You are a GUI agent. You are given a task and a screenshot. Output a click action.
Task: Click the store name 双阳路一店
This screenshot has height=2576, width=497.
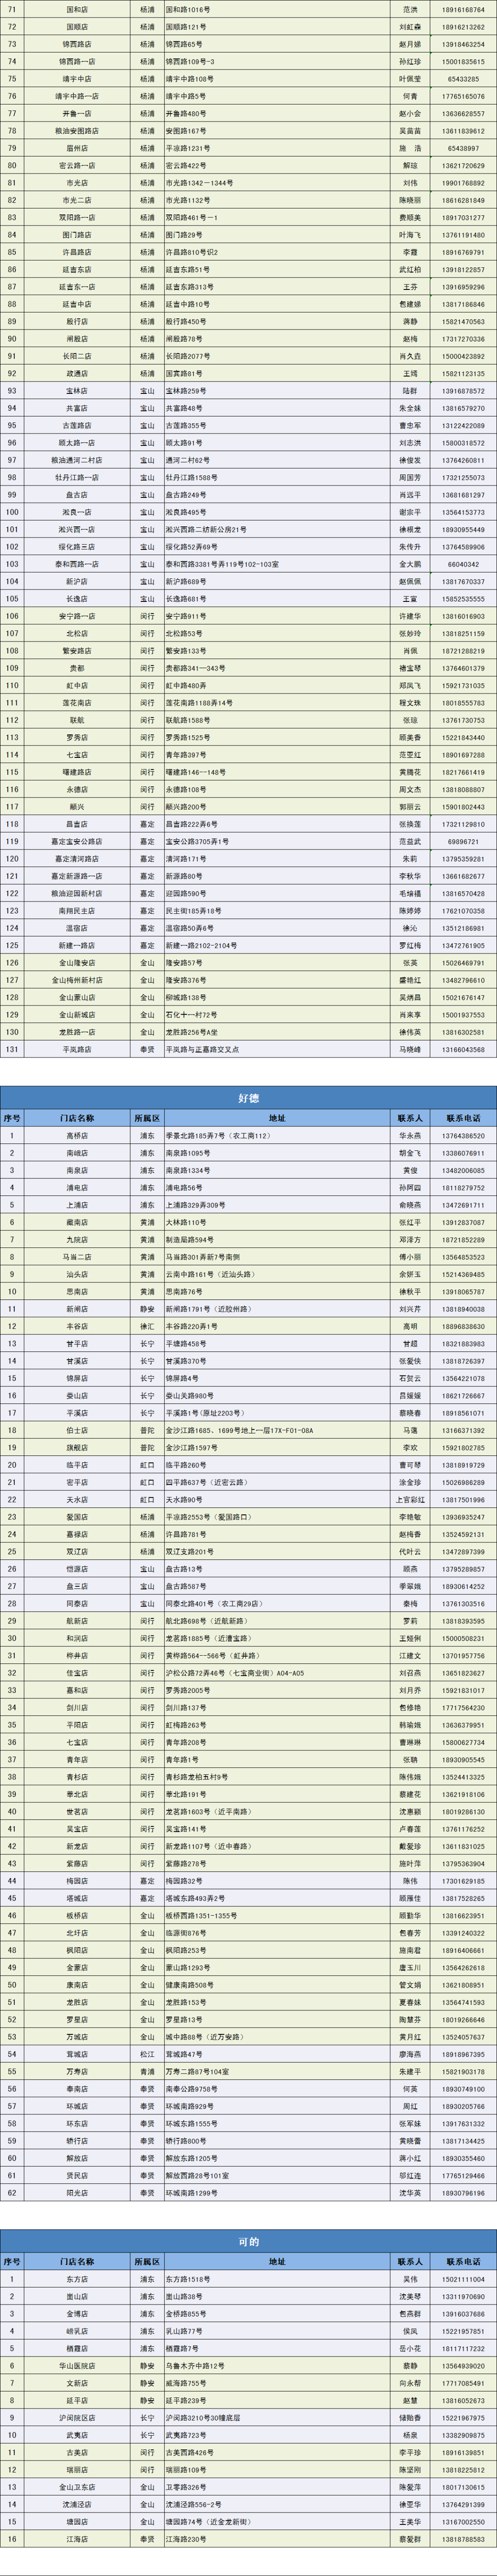(77, 218)
